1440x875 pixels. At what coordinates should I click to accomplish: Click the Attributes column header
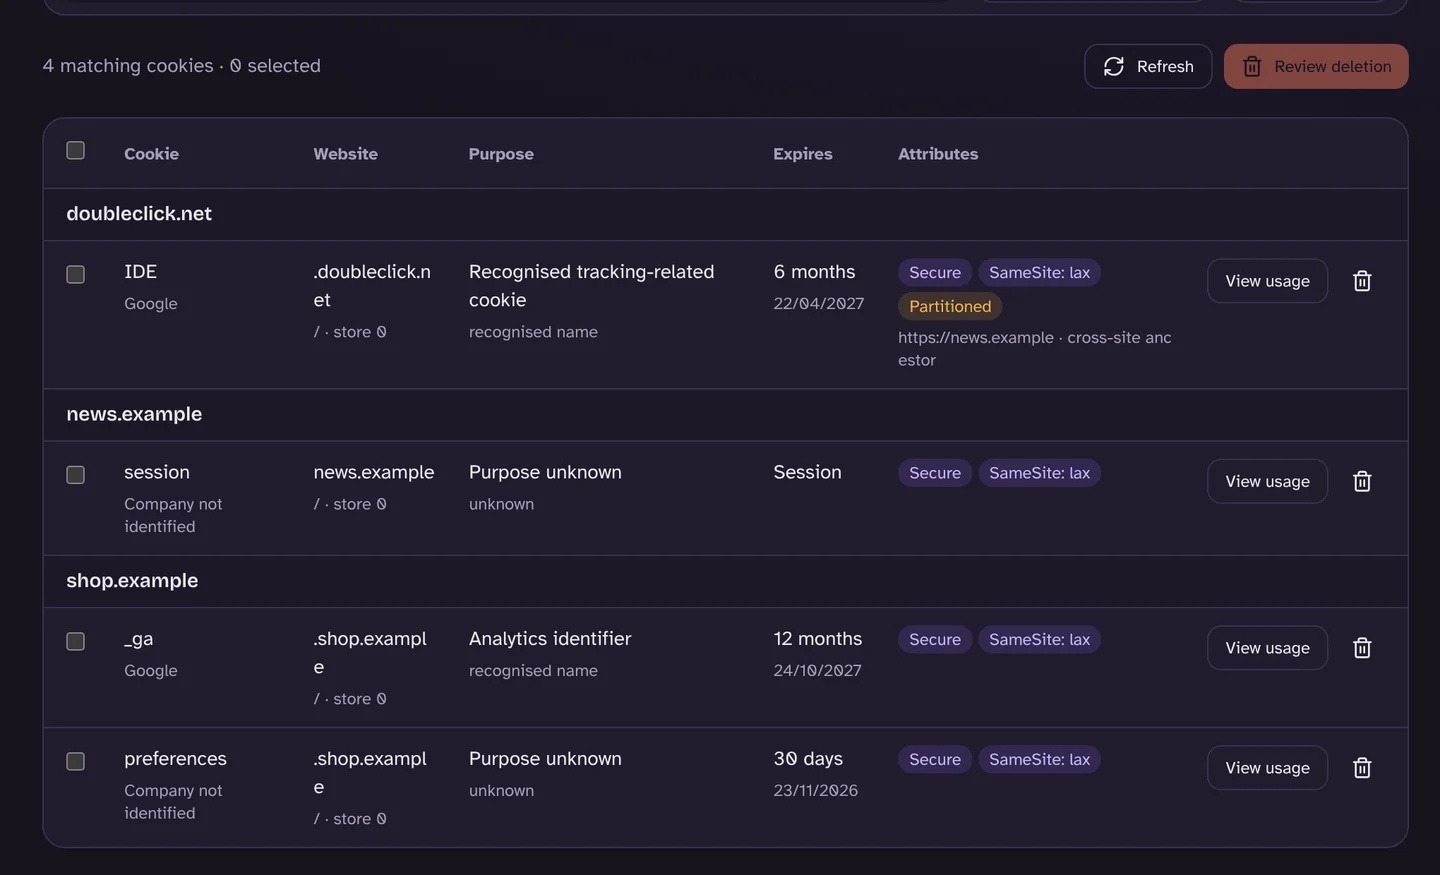point(938,154)
